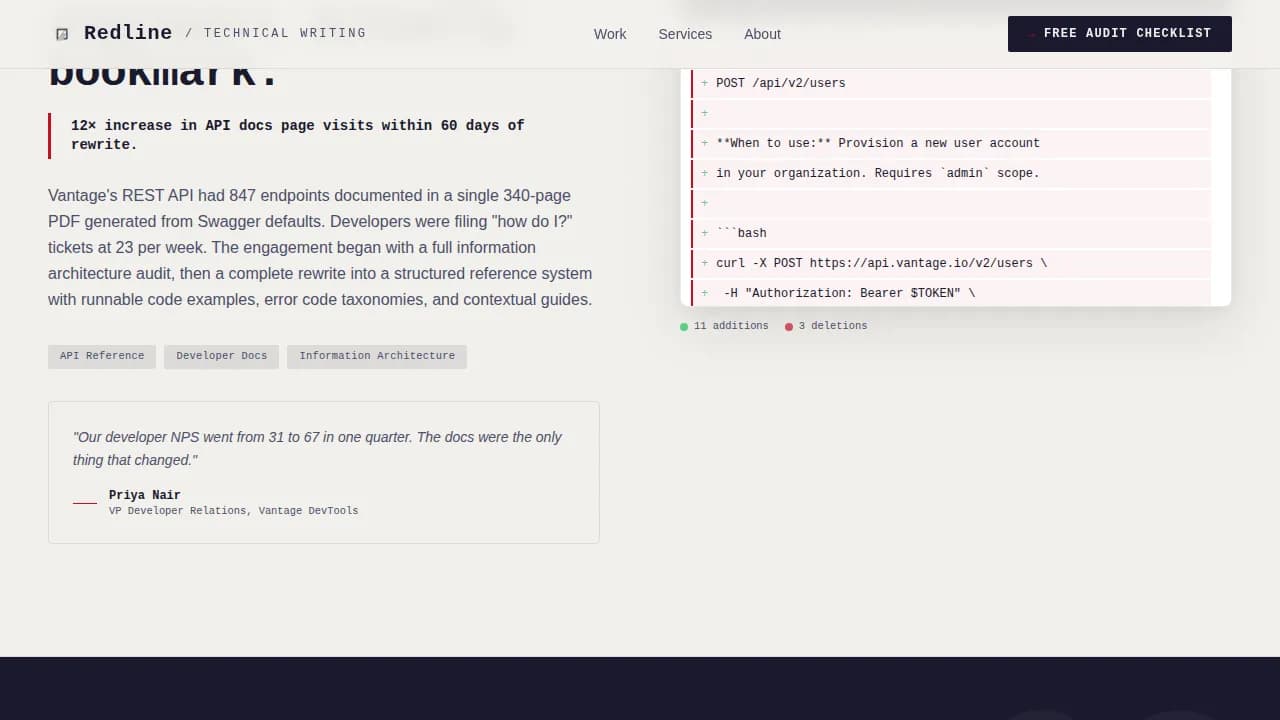Click 'VP Developer Relations, Vantage DevTools' text

tap(233, 511)
